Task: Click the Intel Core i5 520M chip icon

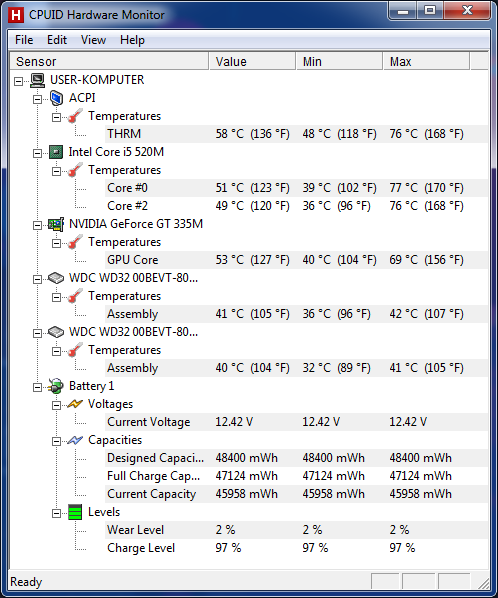Action: pyautogui.click(x=56, y=152)
